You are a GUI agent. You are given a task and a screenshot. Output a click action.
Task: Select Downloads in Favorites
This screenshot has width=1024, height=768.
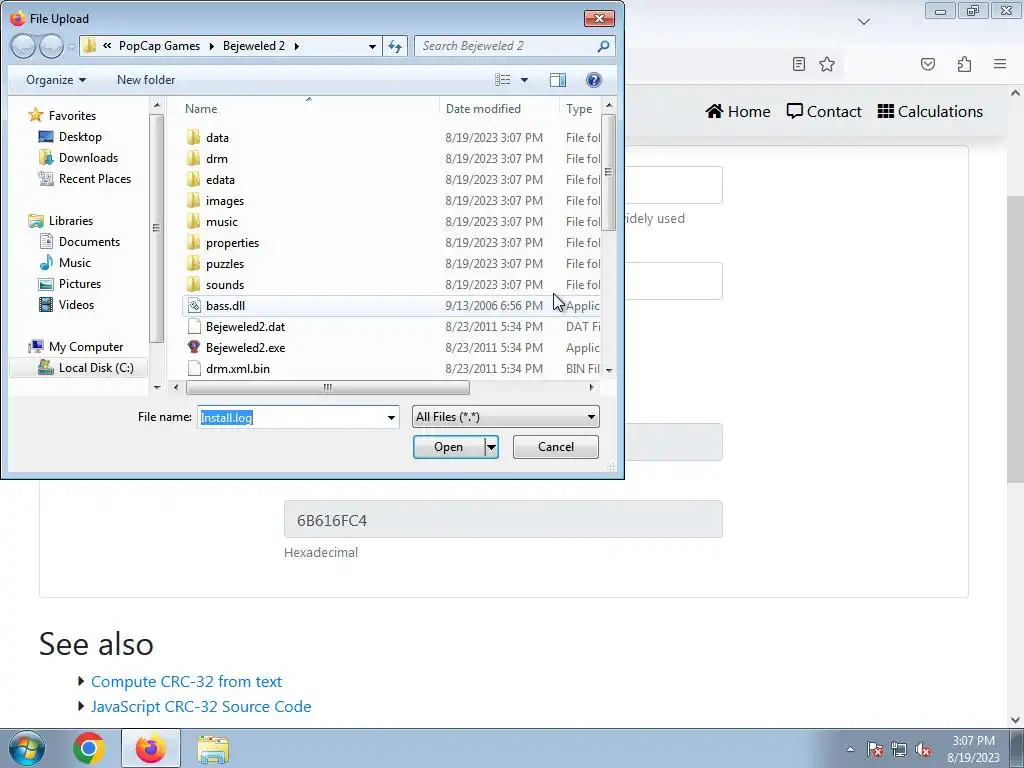pos(88,158)
